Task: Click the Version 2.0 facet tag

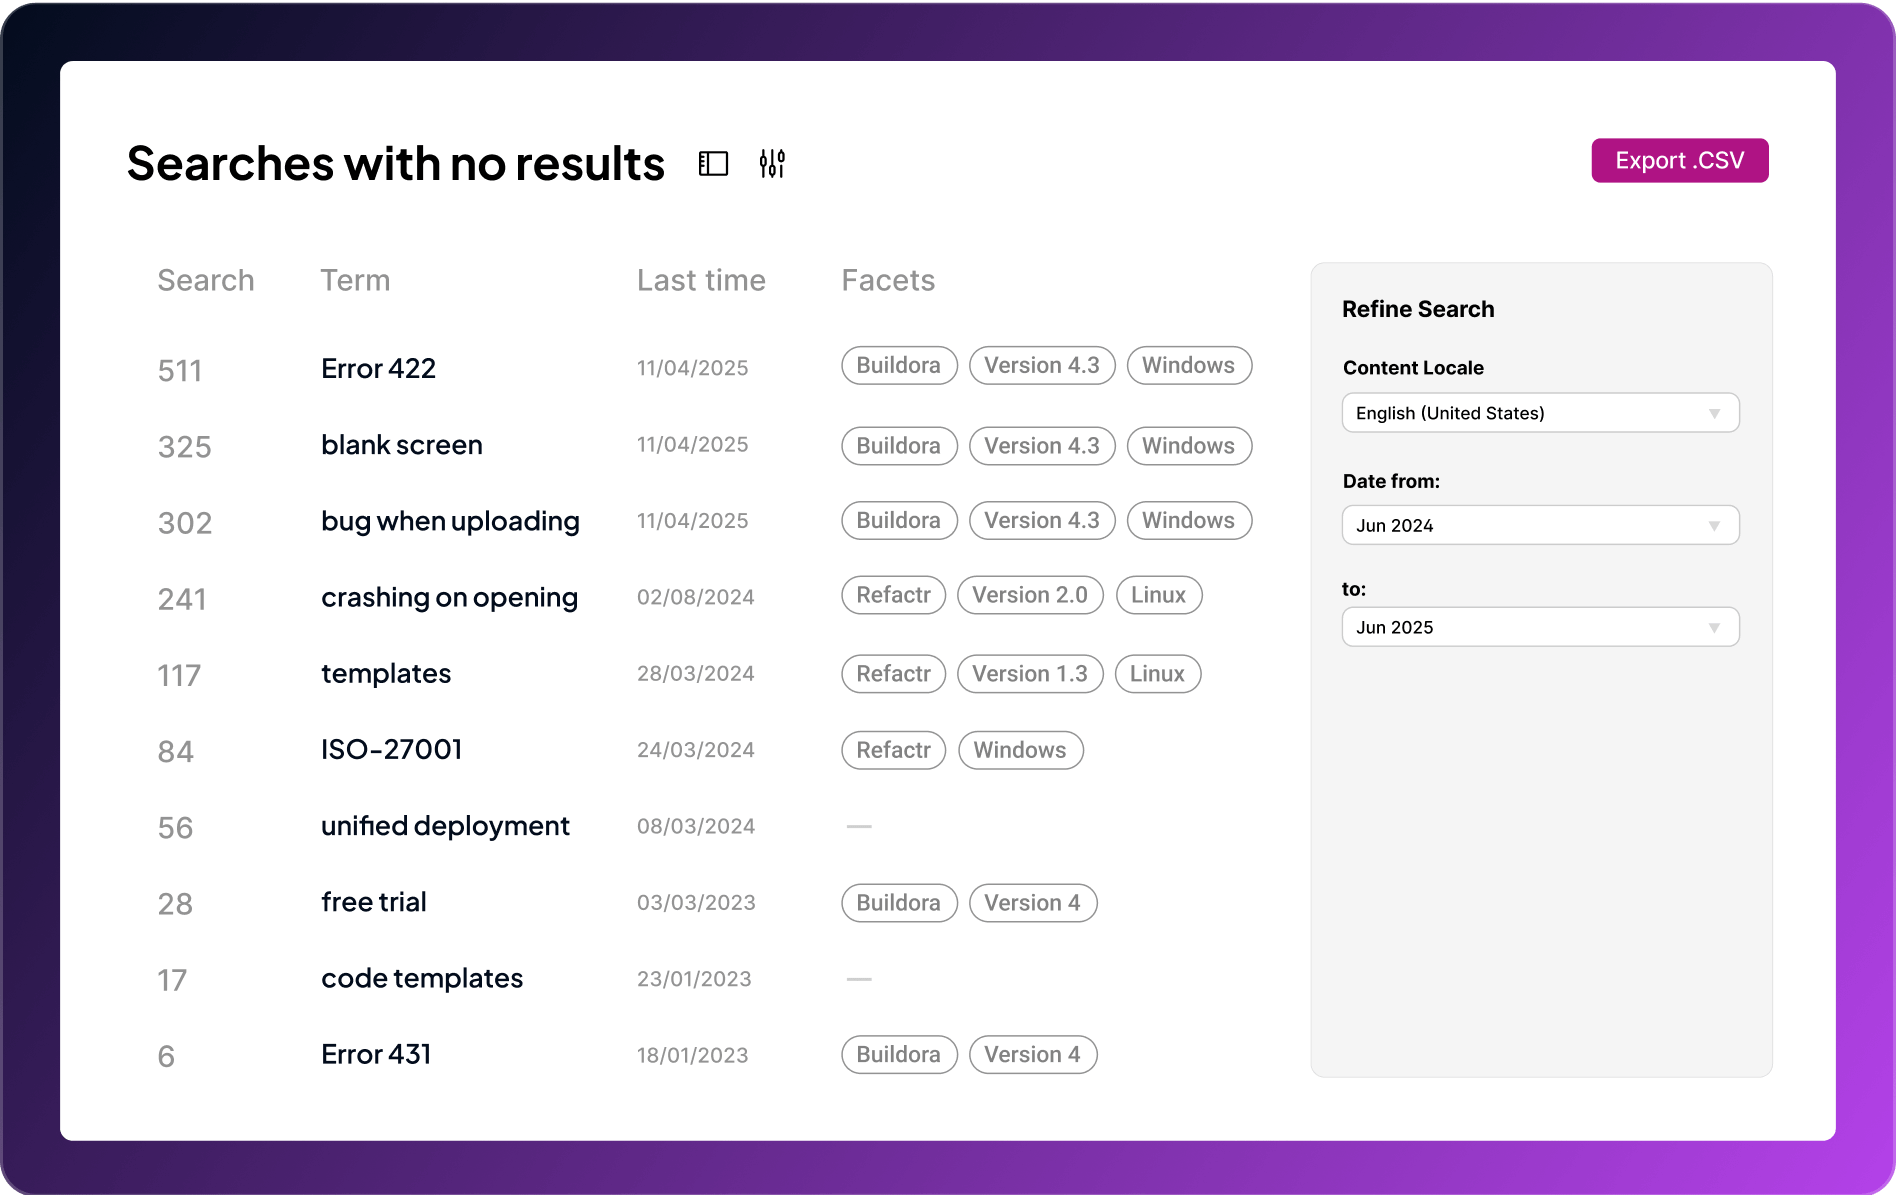Action: click(1029, 595)
